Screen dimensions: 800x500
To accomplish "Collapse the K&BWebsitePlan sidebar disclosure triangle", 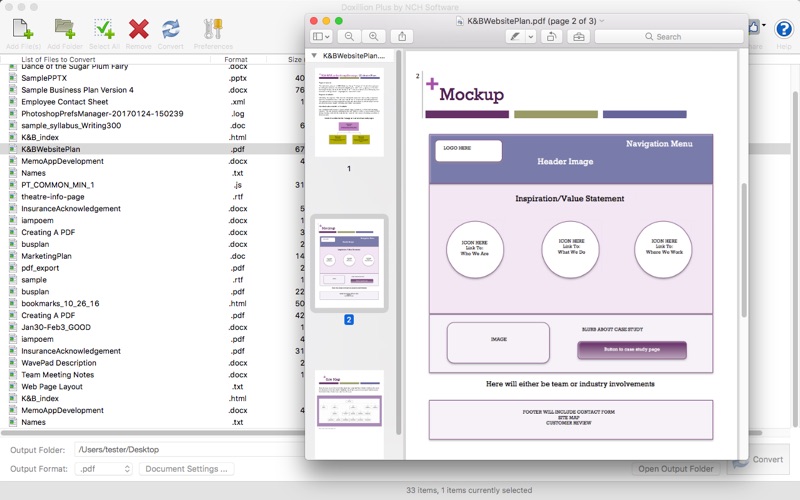I will pyautogui.click(x=314, y=56).
